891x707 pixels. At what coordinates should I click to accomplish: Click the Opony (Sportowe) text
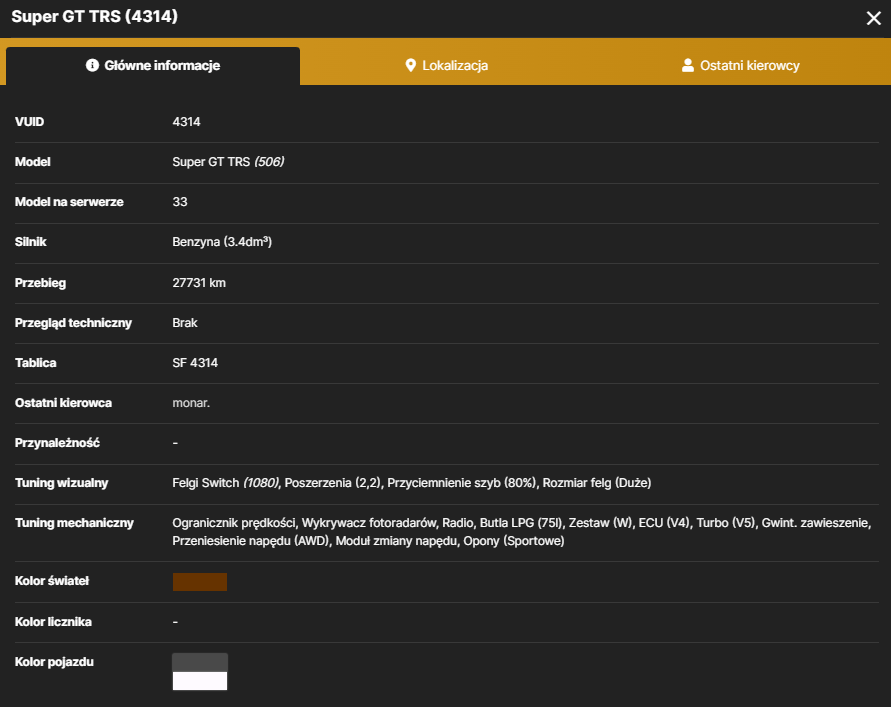(x=514, y=541)
